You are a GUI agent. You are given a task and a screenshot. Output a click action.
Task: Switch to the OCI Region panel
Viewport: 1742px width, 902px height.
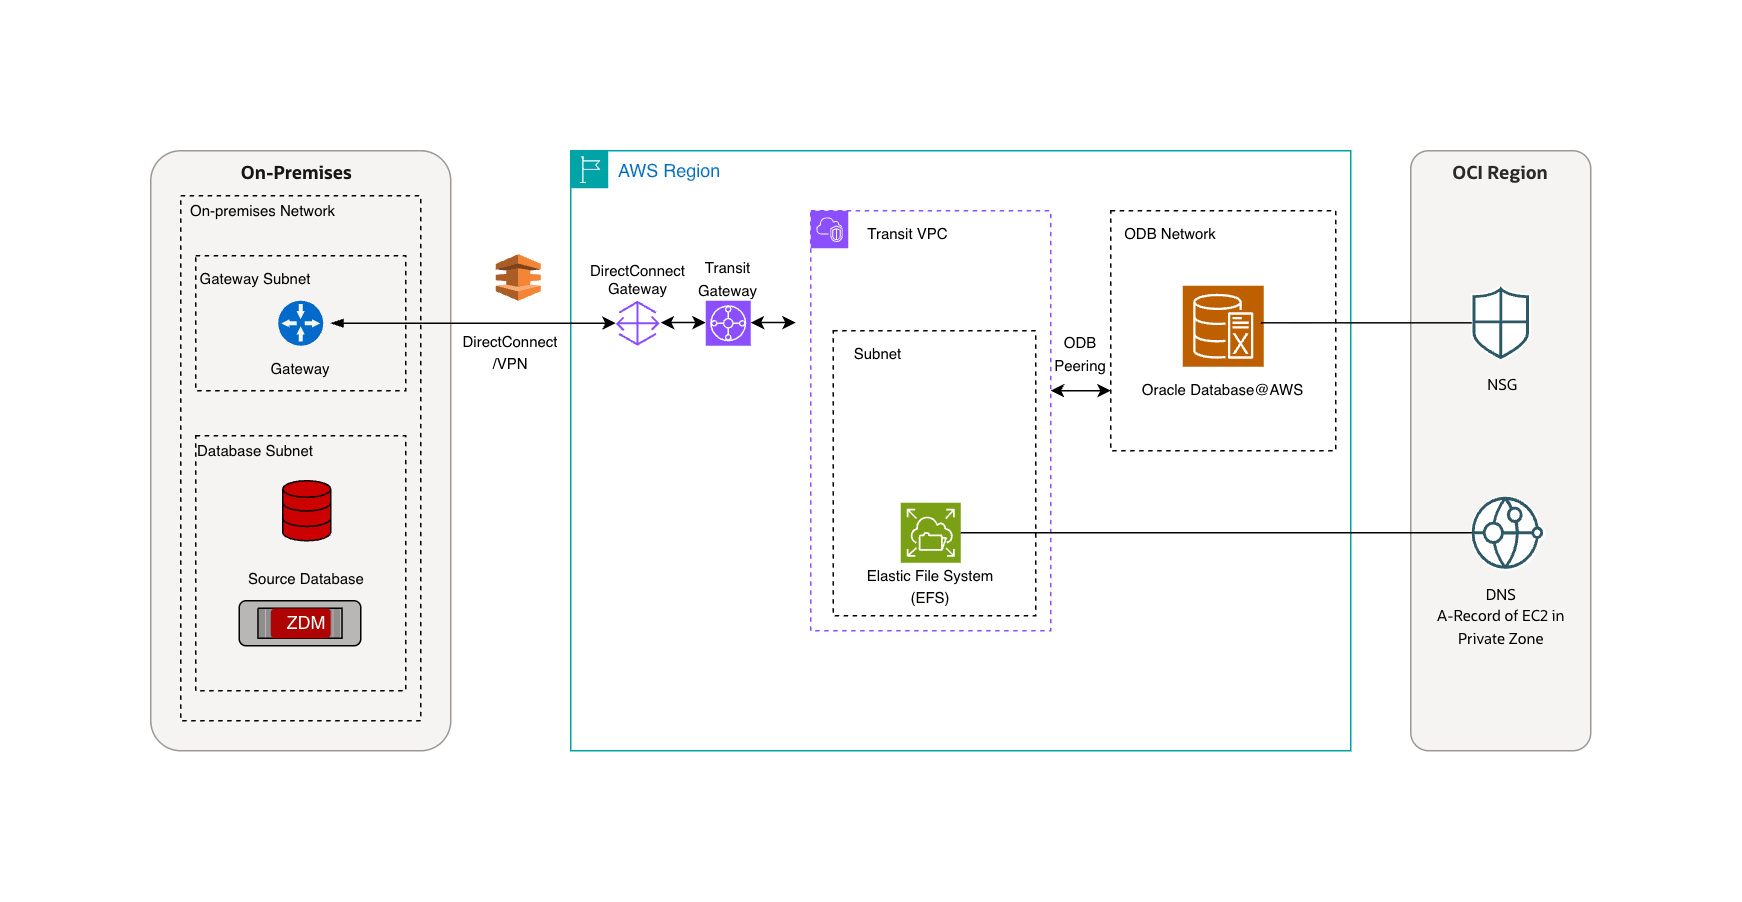tap(1500, 172)
